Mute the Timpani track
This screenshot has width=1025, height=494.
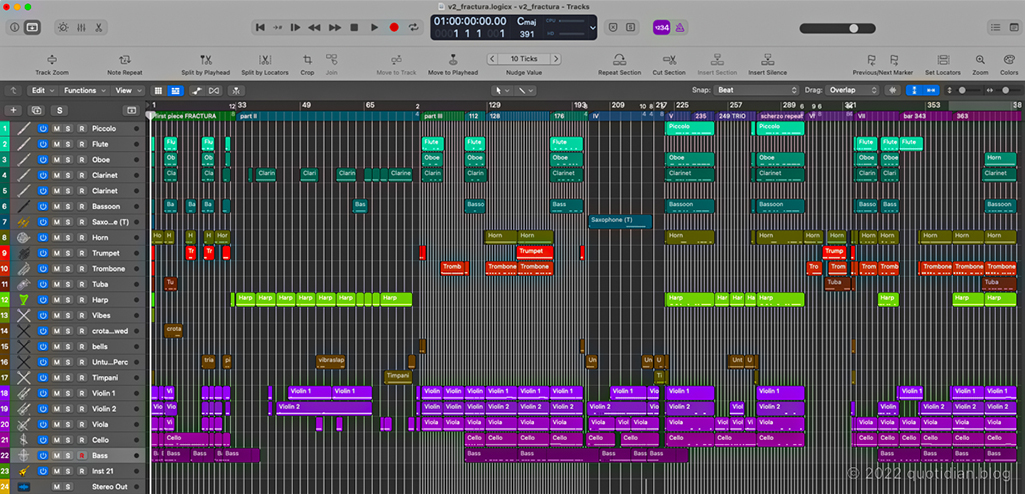pos(56,378)
